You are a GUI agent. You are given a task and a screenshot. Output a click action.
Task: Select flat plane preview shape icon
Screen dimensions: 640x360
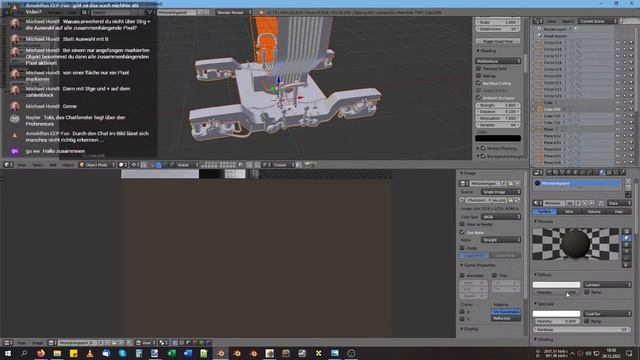tap(626, 231)
